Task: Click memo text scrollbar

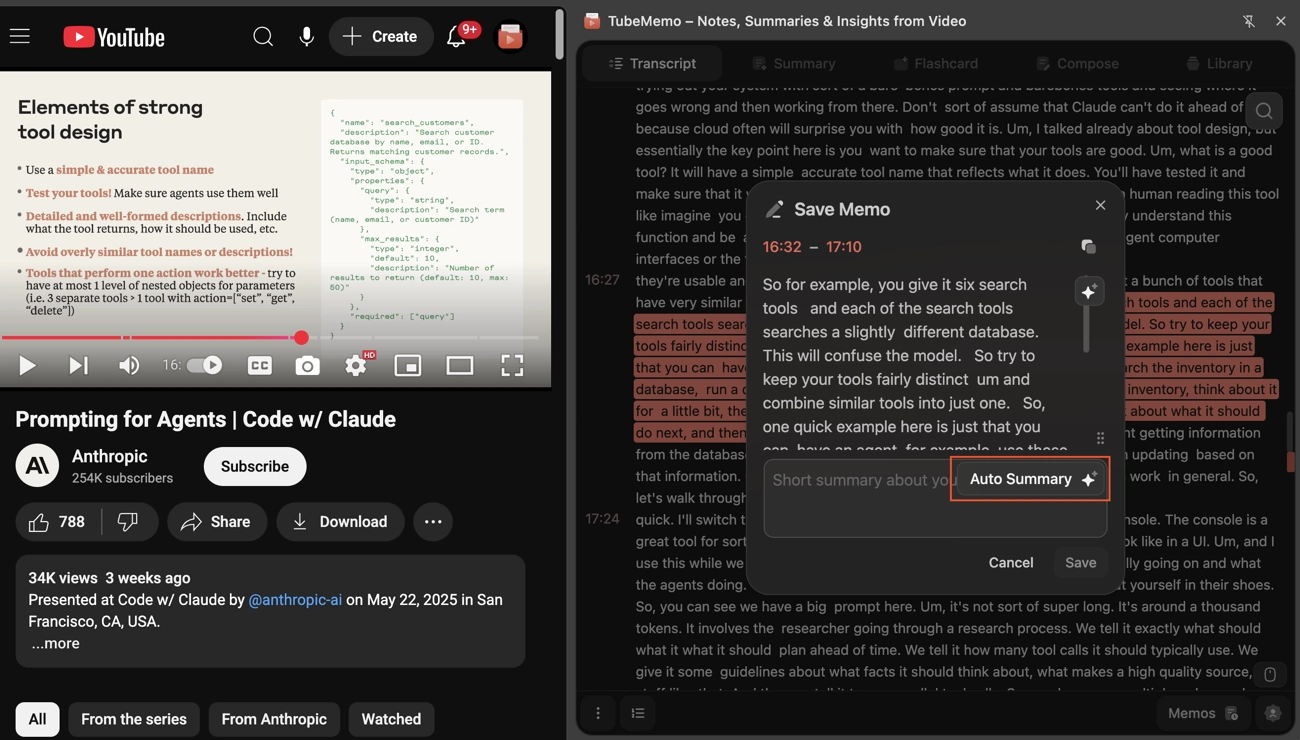Action: [1086, 329]
